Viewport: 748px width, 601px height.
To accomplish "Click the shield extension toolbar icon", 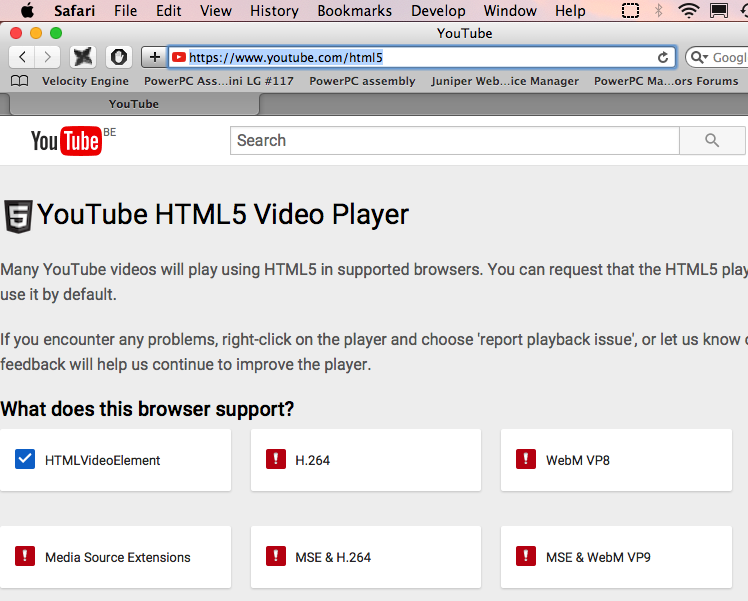I will [x=118, y=57].
